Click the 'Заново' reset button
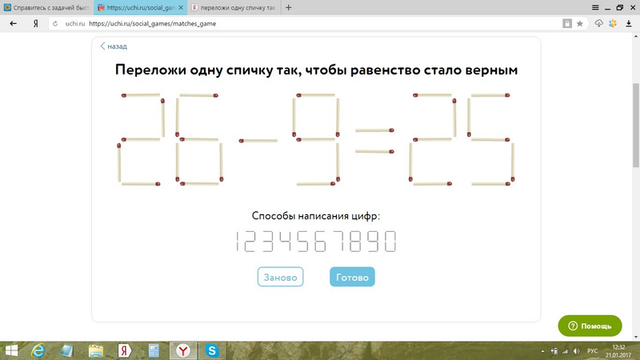640x360 pixels. coord(280,277)
